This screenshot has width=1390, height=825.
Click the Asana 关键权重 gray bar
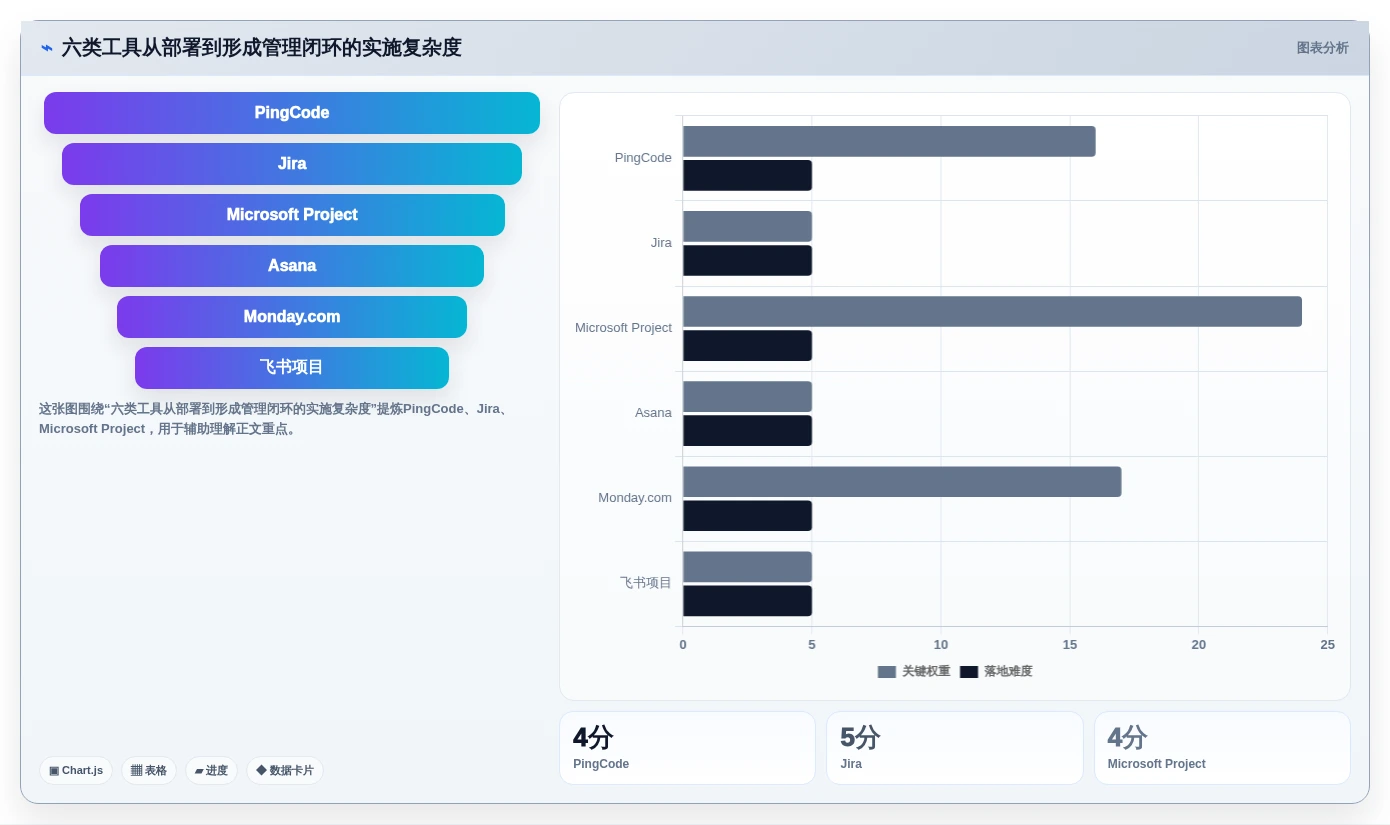click(747, 396)
